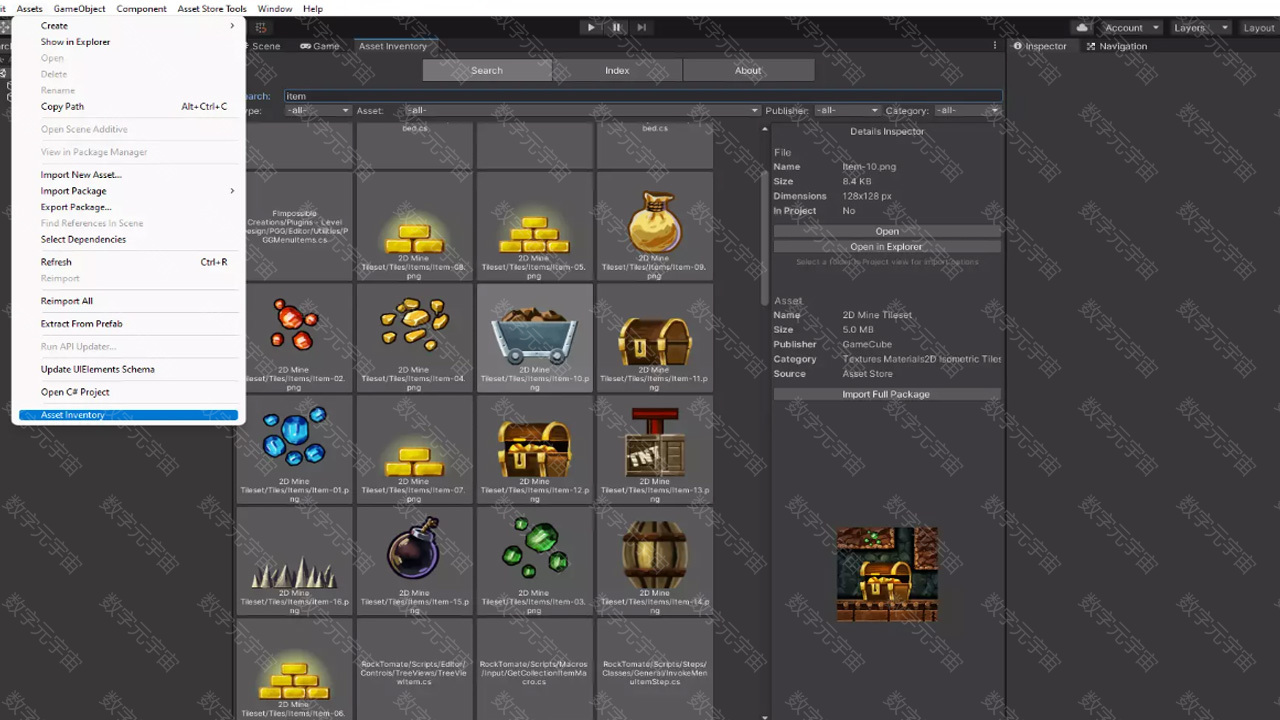Open the Account dropdown
The height and width of the screenshot is (720, 1280).
(1130, 28)
